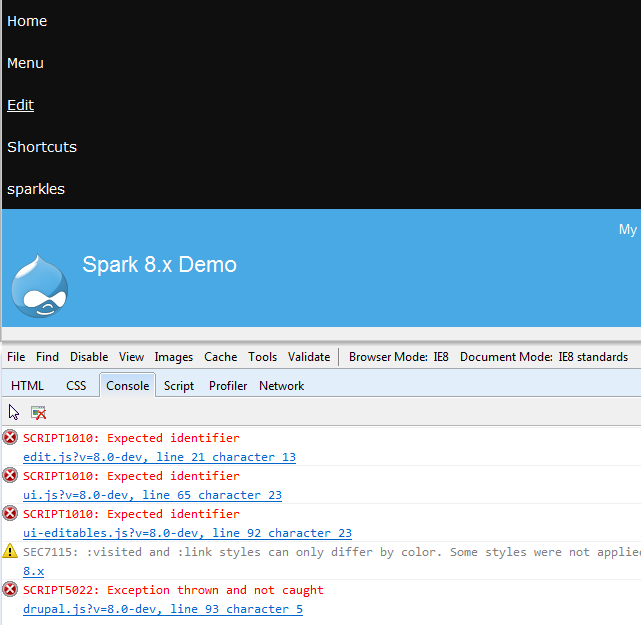
Task: Go to the Home toolbar link
Action: tap(27, 21)
